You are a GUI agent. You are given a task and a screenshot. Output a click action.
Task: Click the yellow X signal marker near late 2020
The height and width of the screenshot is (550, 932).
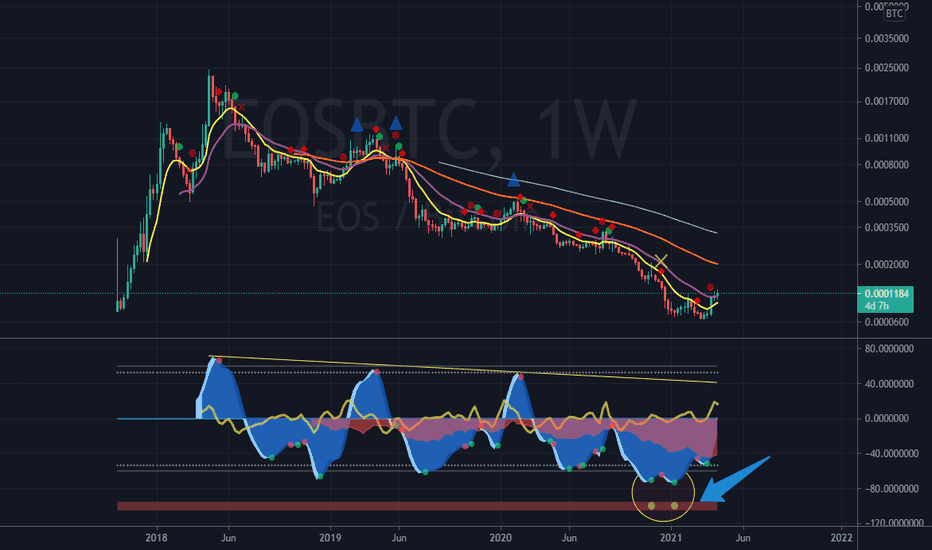click(661, 260)
